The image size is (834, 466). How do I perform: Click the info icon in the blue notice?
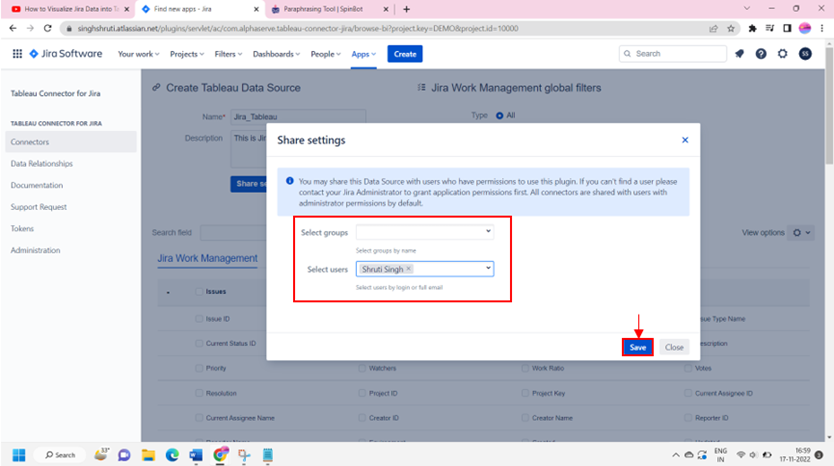290,181
